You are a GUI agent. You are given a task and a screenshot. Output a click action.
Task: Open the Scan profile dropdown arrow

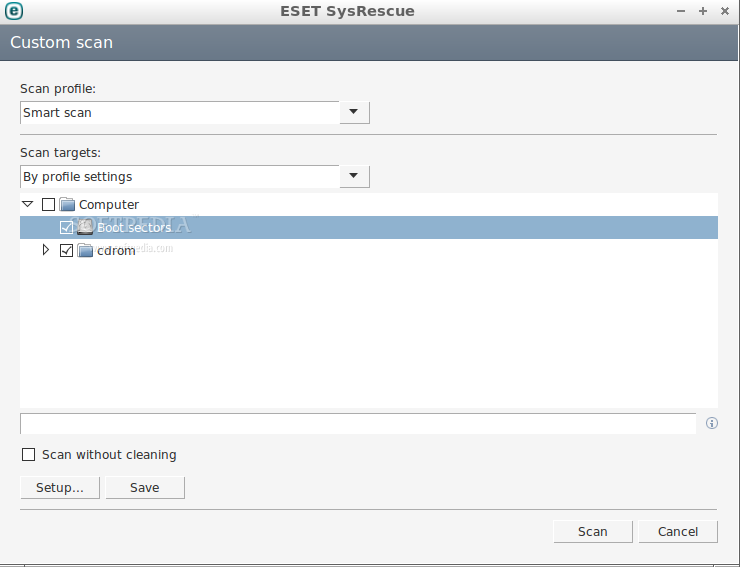coord(354,112)
